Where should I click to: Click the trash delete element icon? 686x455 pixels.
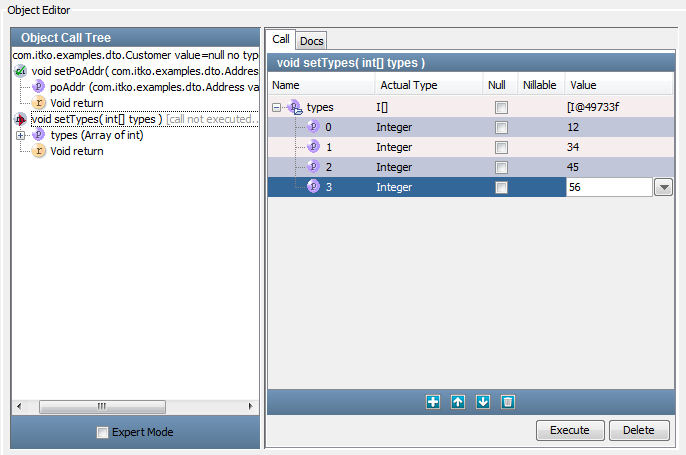(508, 402)
